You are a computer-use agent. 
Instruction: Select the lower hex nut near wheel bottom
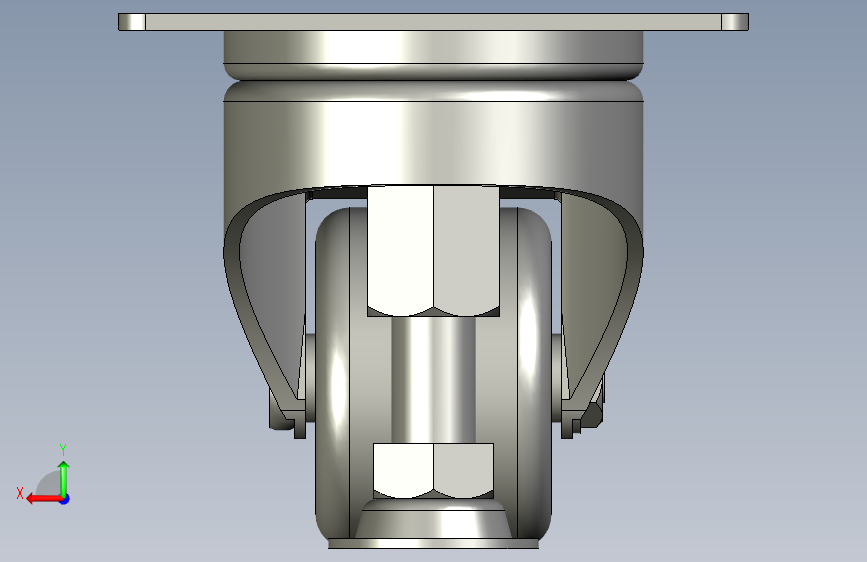pos(433,470)
